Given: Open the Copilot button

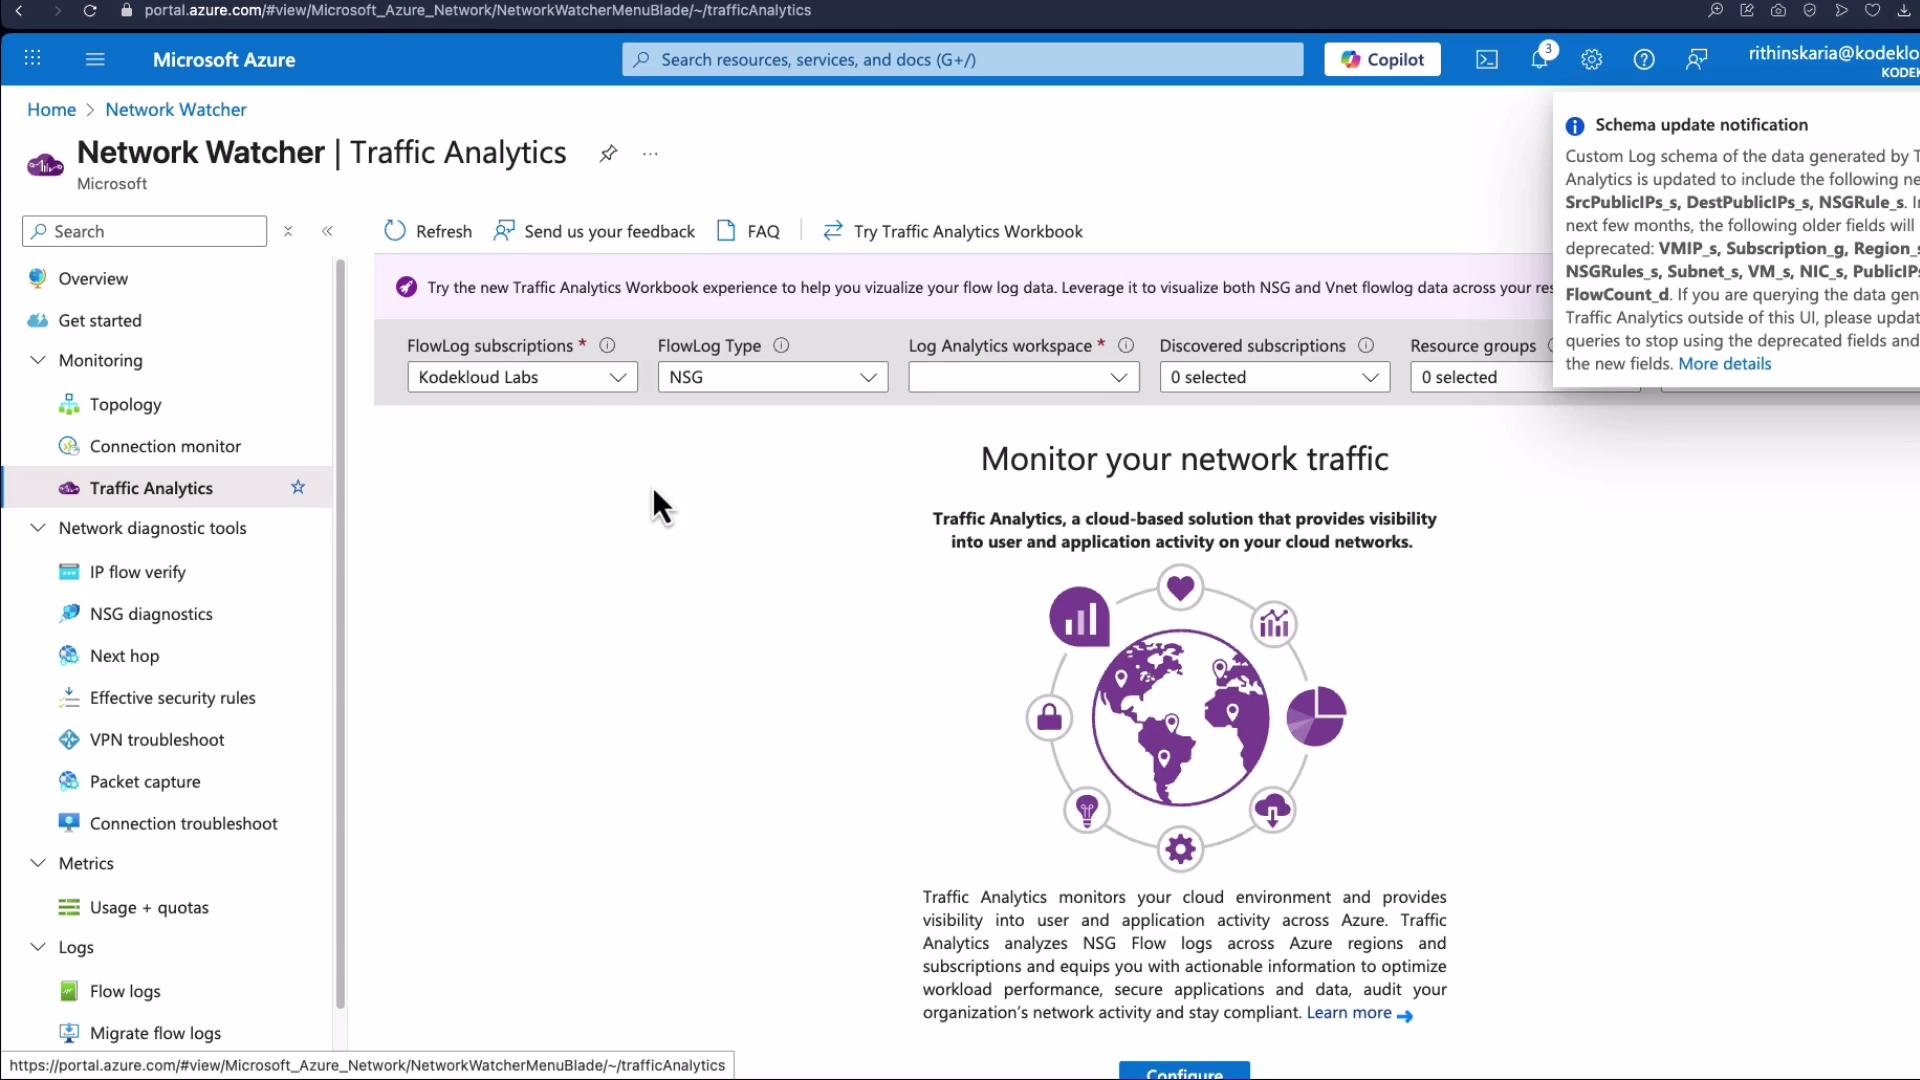Looking at the screenshot, I should coord(1382,59).
